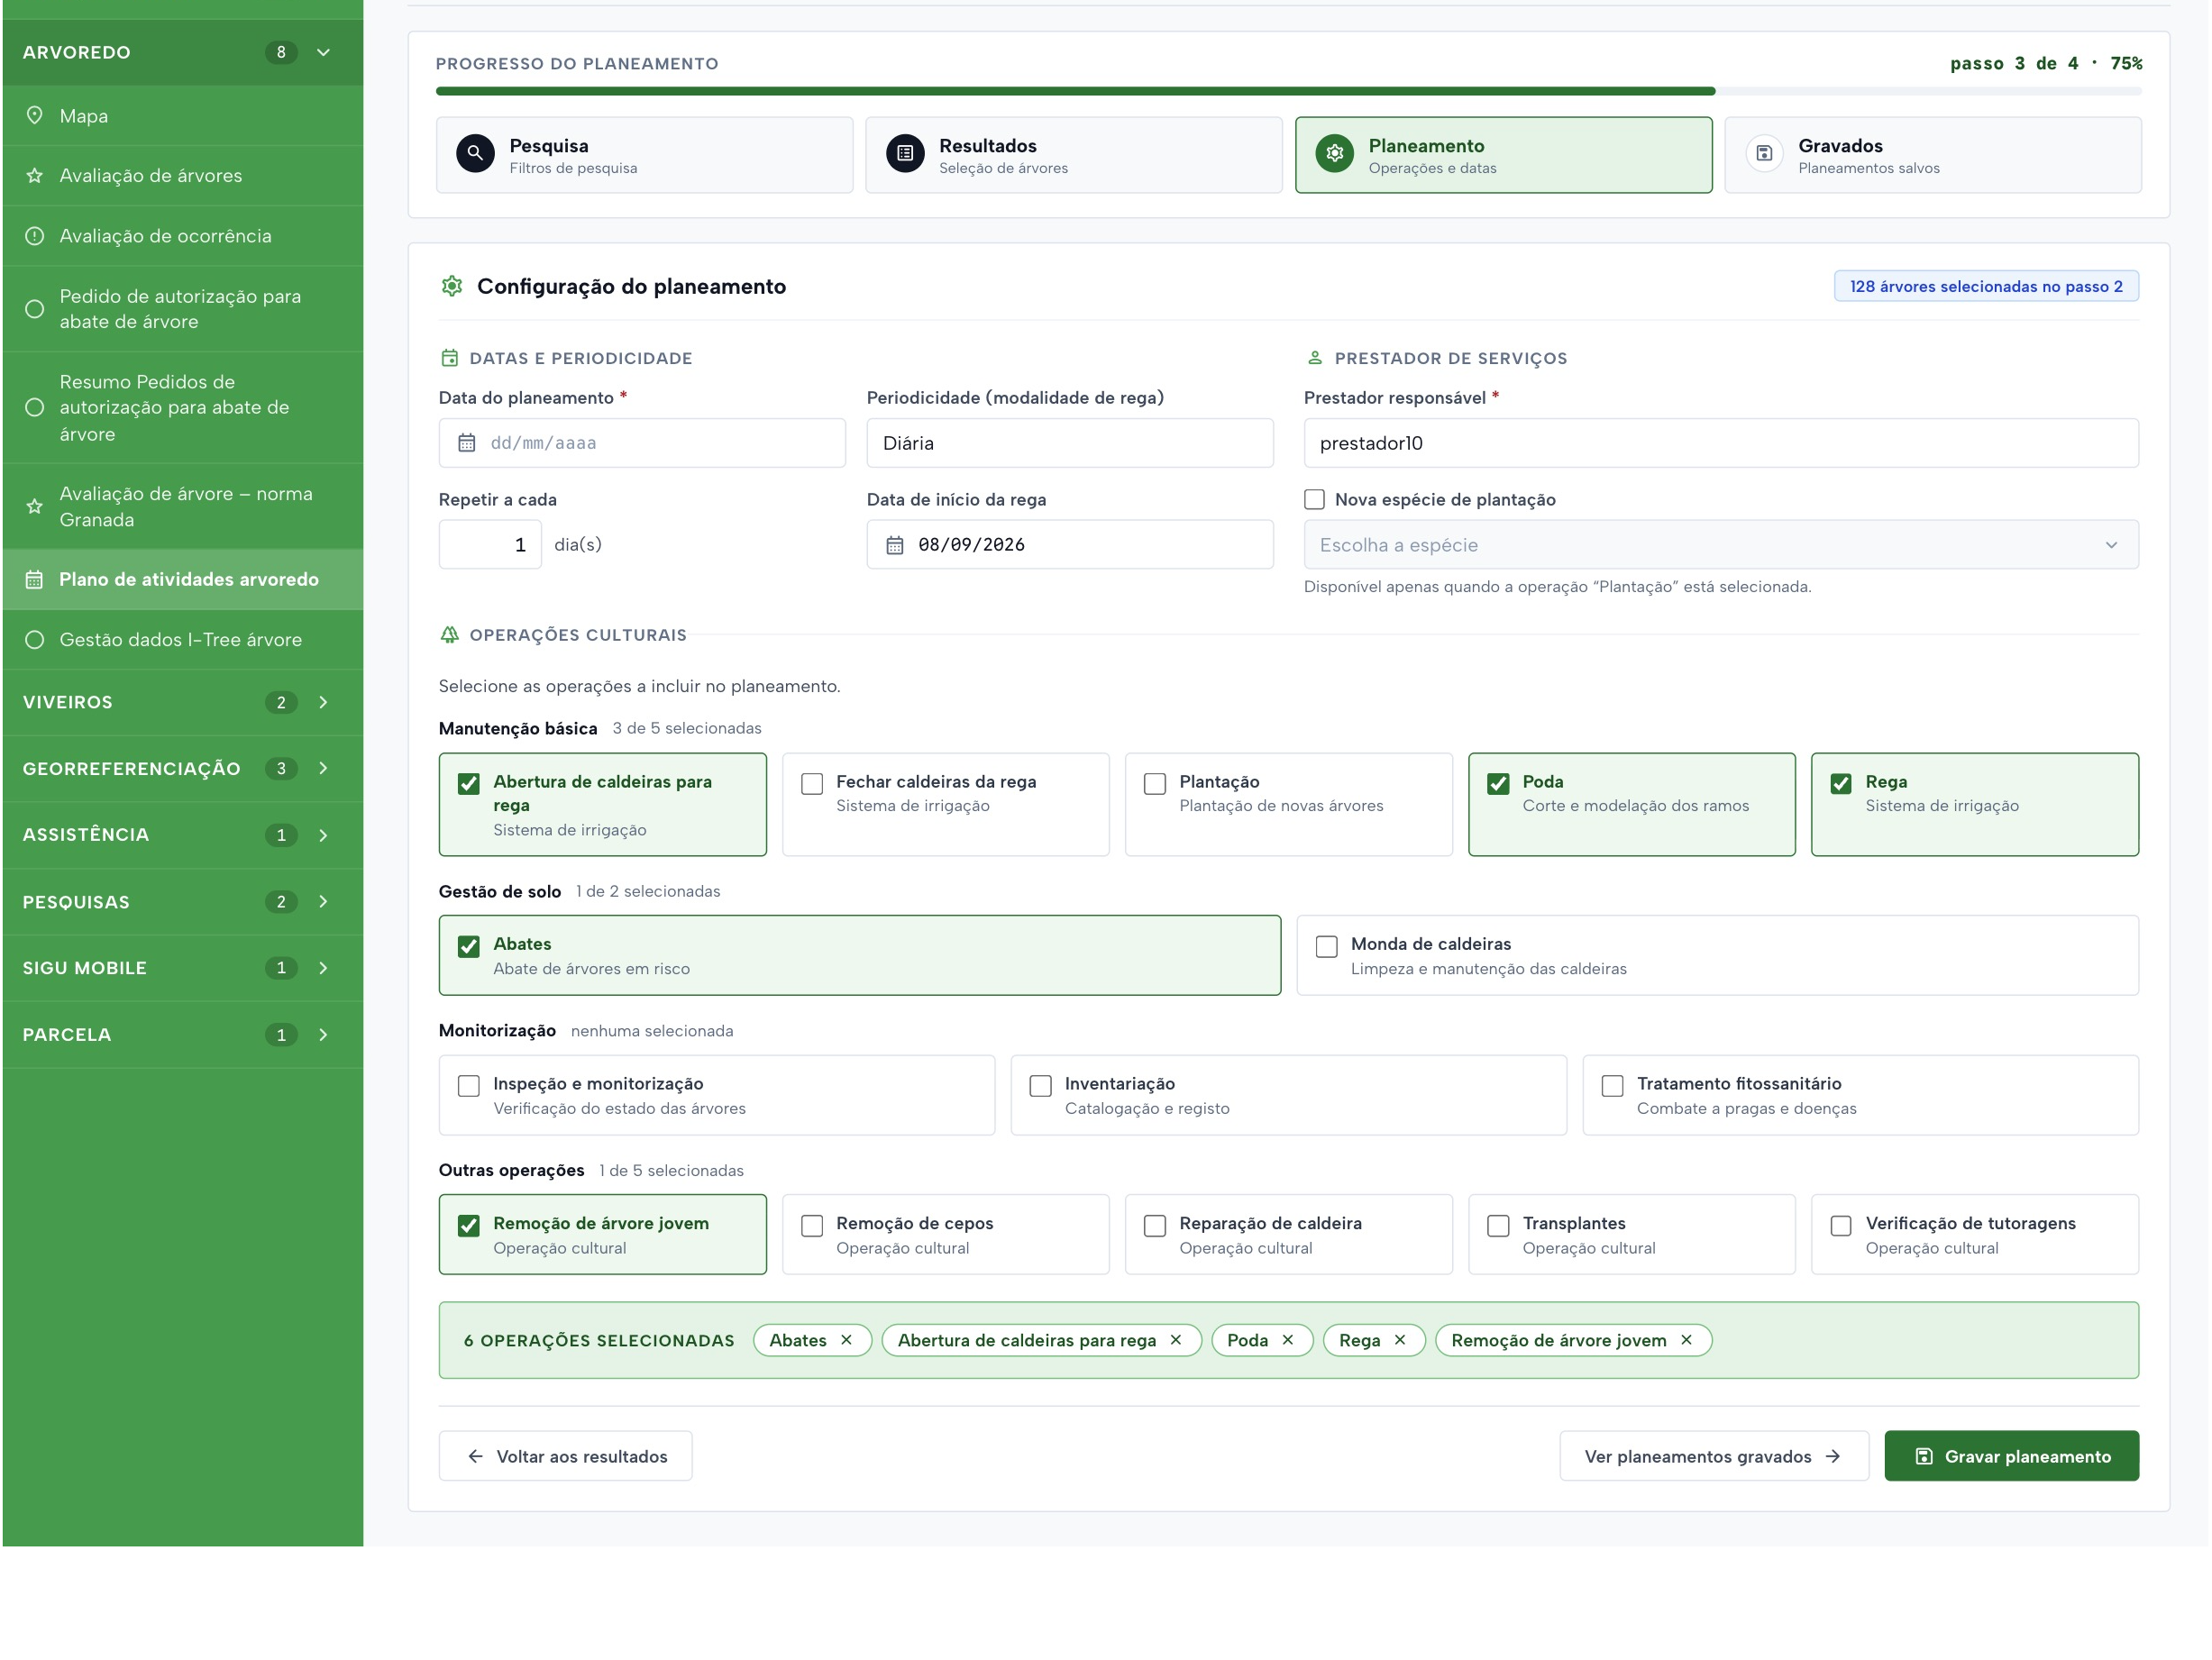
Task: Uncheck the Rega operation checkbox
Action: 1841,784
